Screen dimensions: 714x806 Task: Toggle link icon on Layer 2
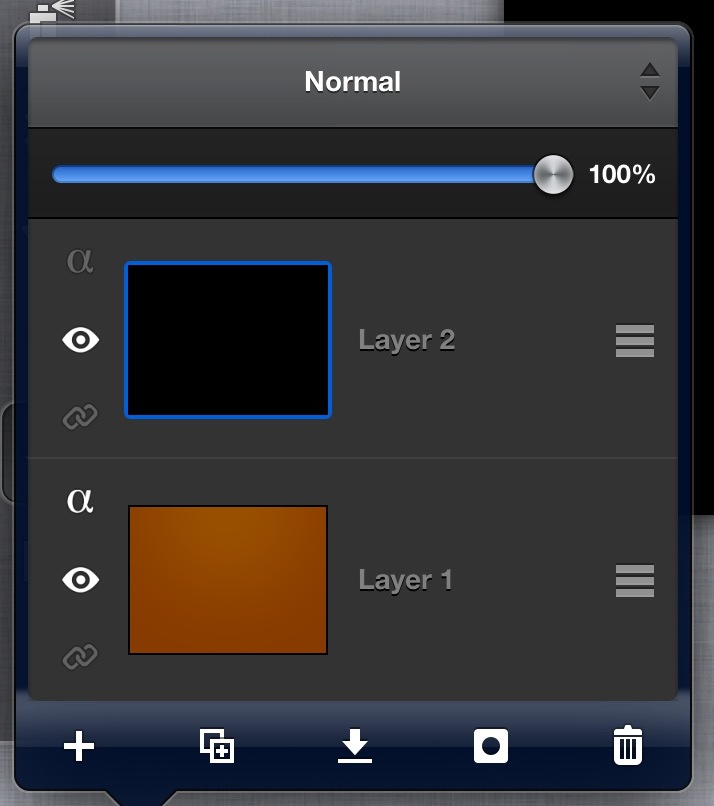pyautogui.click(x=80, y=417)
